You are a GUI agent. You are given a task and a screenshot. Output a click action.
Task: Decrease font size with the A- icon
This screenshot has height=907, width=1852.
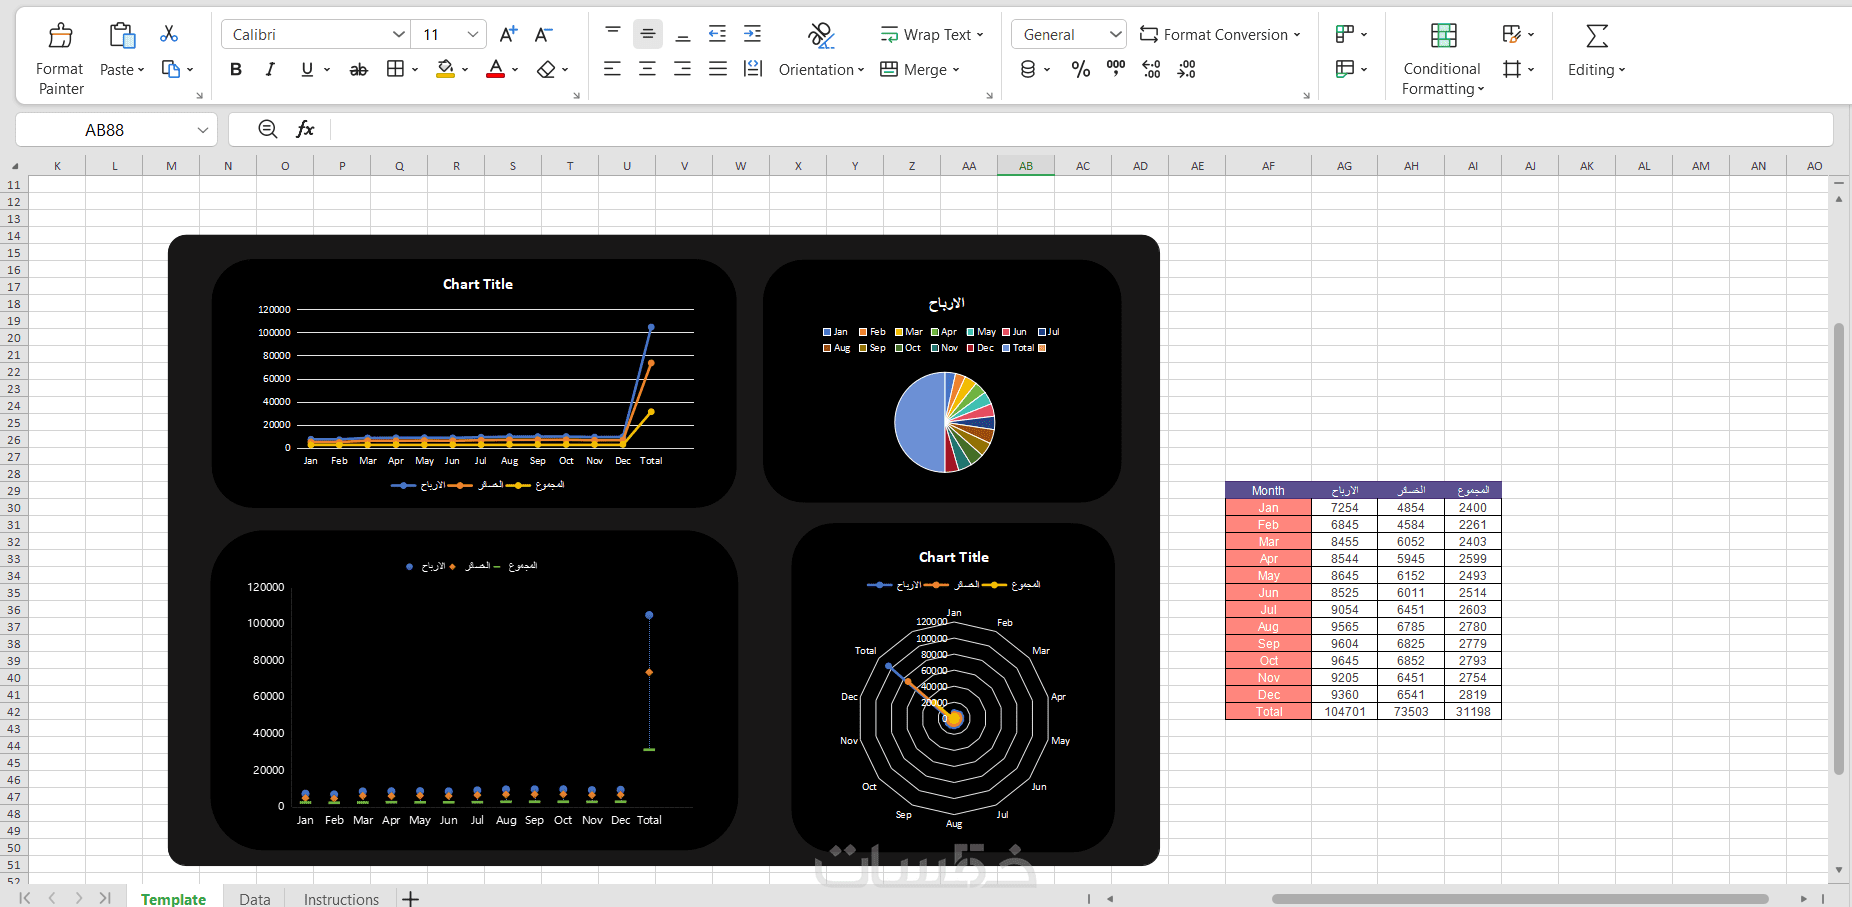tap(543, 34)
